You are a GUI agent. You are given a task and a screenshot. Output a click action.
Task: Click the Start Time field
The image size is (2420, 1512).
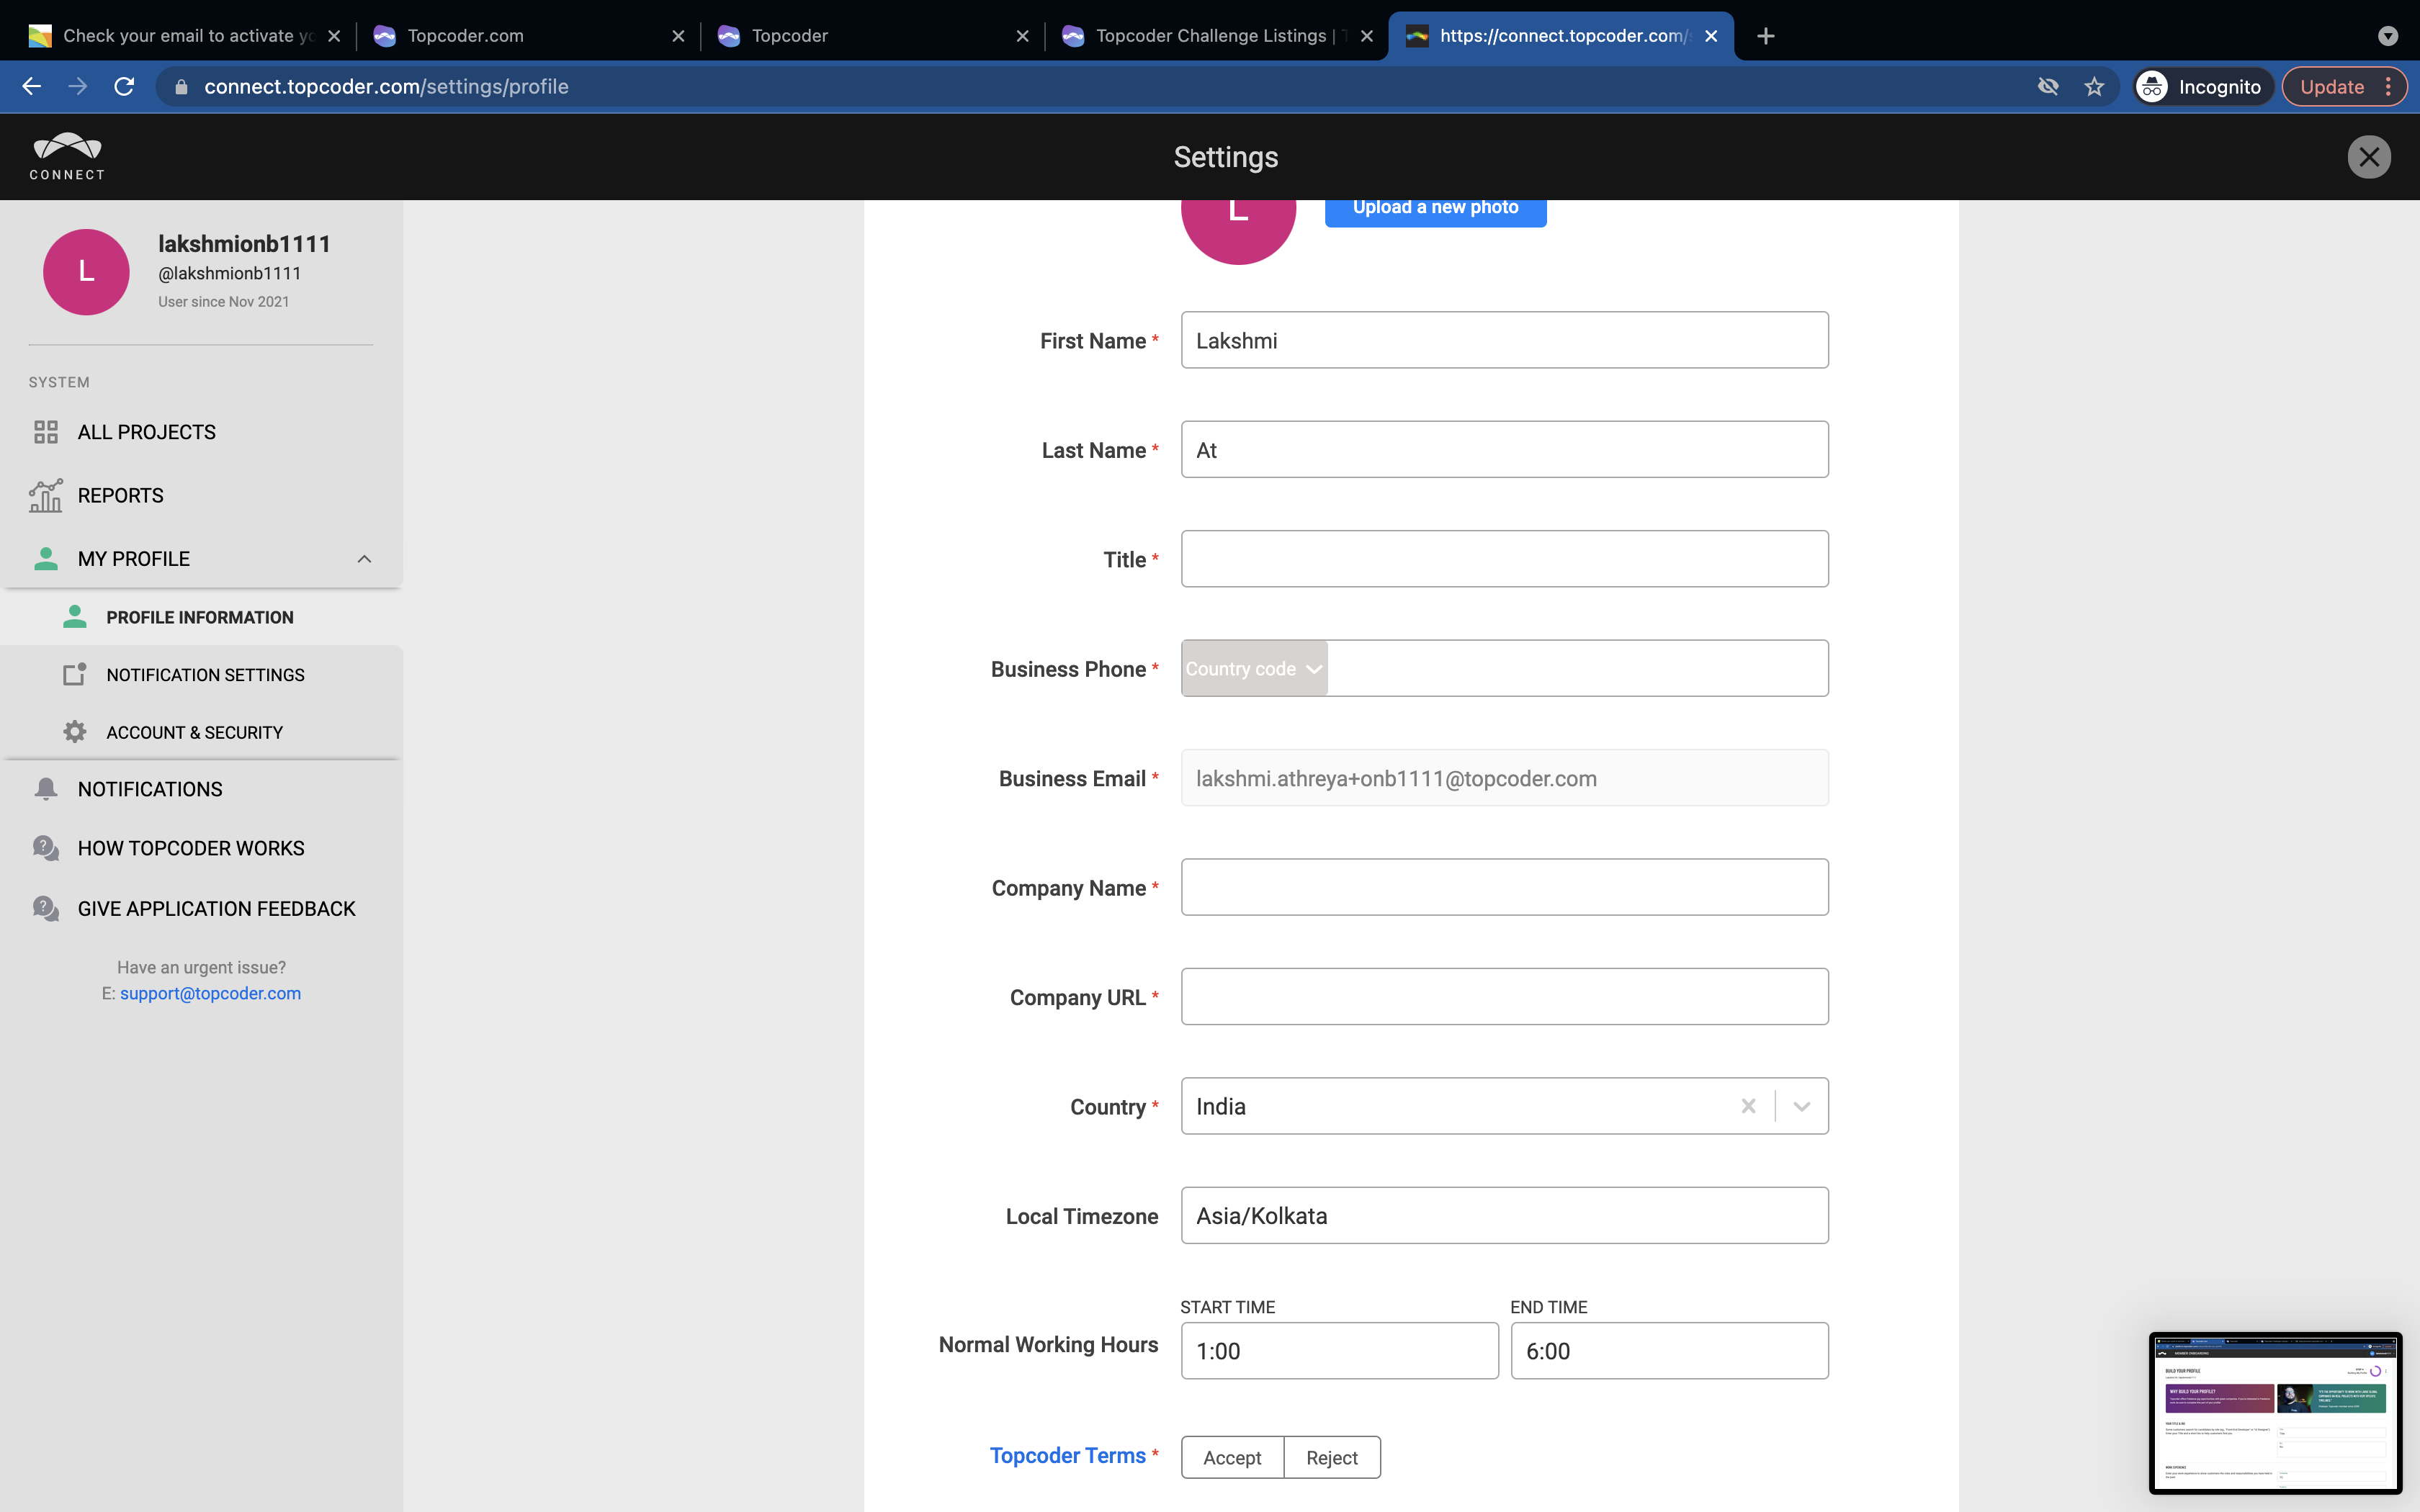(x=1339, y=1351)
